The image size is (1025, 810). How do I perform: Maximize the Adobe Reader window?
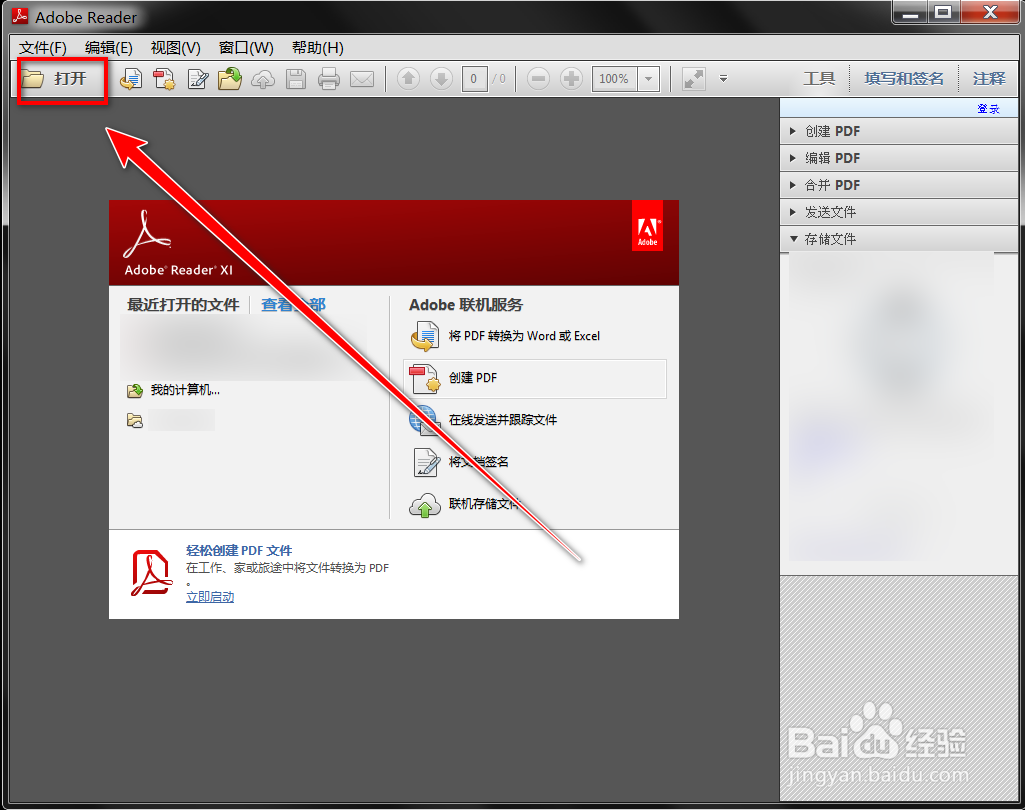pyautogui.click(x=943, y=12)
